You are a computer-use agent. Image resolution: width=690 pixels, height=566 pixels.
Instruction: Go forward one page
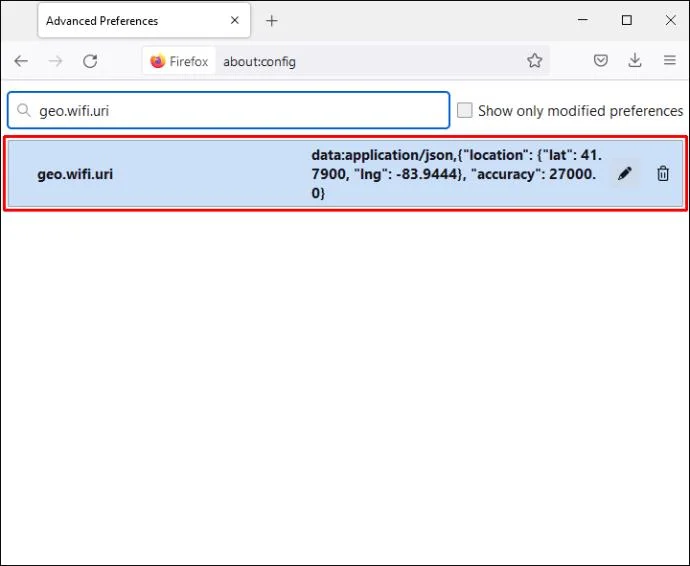pyautogui.click(x=55, y=61)
